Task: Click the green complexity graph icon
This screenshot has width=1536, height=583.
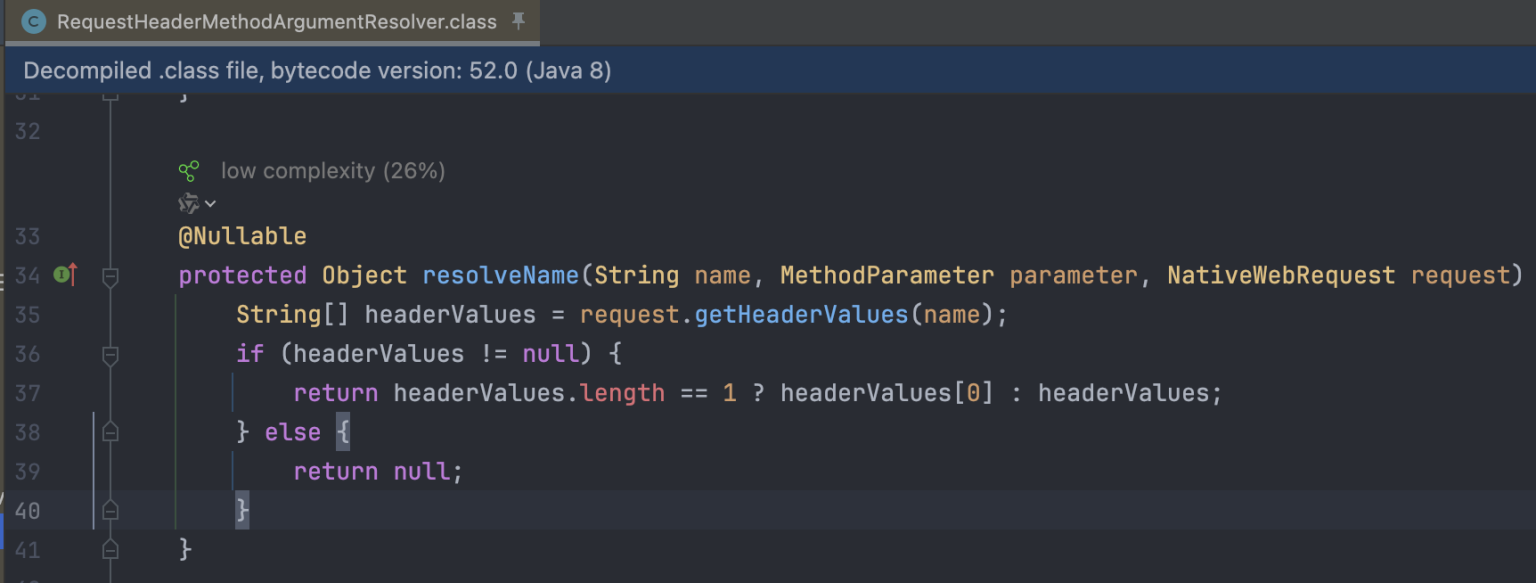Action: (x=188, y=171)
